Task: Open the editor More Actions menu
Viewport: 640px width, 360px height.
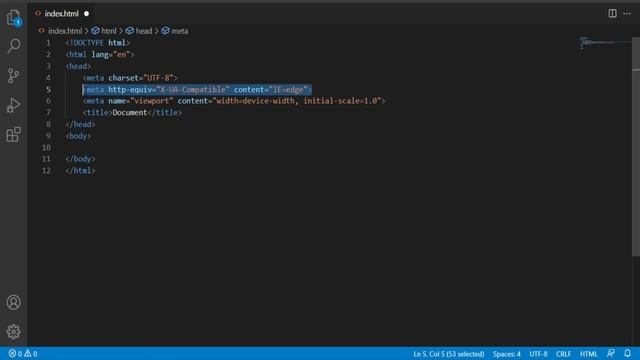Action: [627, 13]
